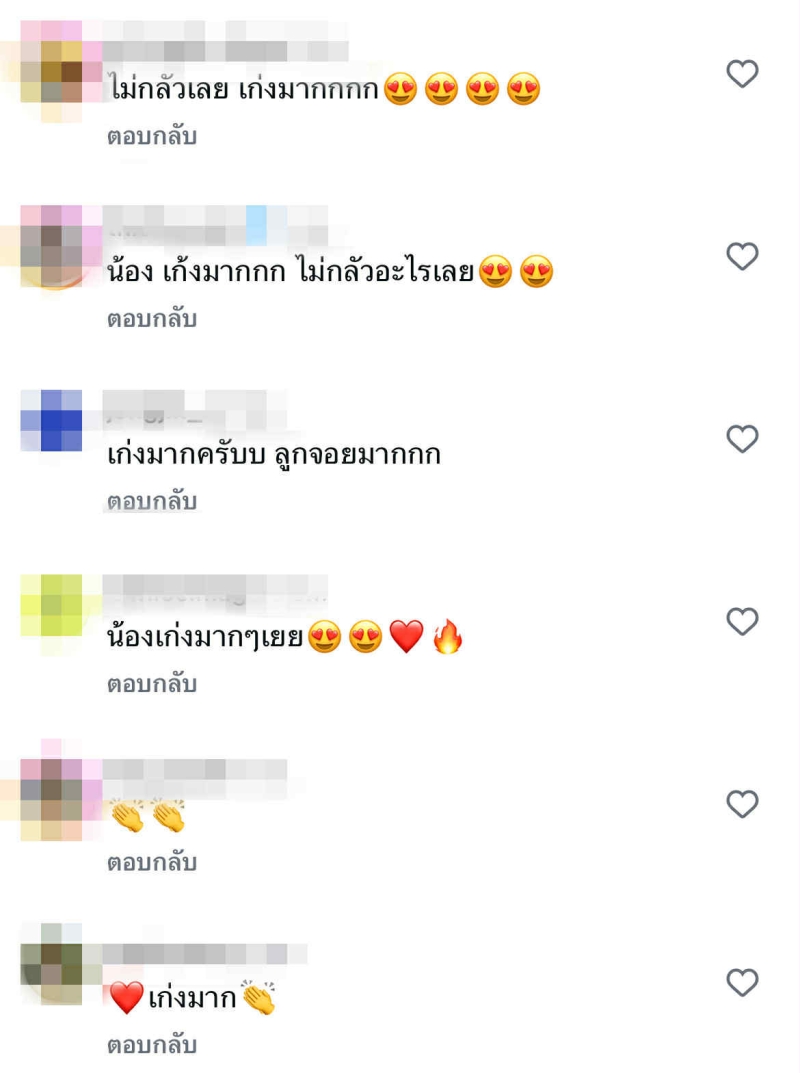Tap heart on "เก่งมากครับบ ลูกจอยมากกก" comment
The width and height of the screenshot is (800, 1073).
click(x=742, y=439)
